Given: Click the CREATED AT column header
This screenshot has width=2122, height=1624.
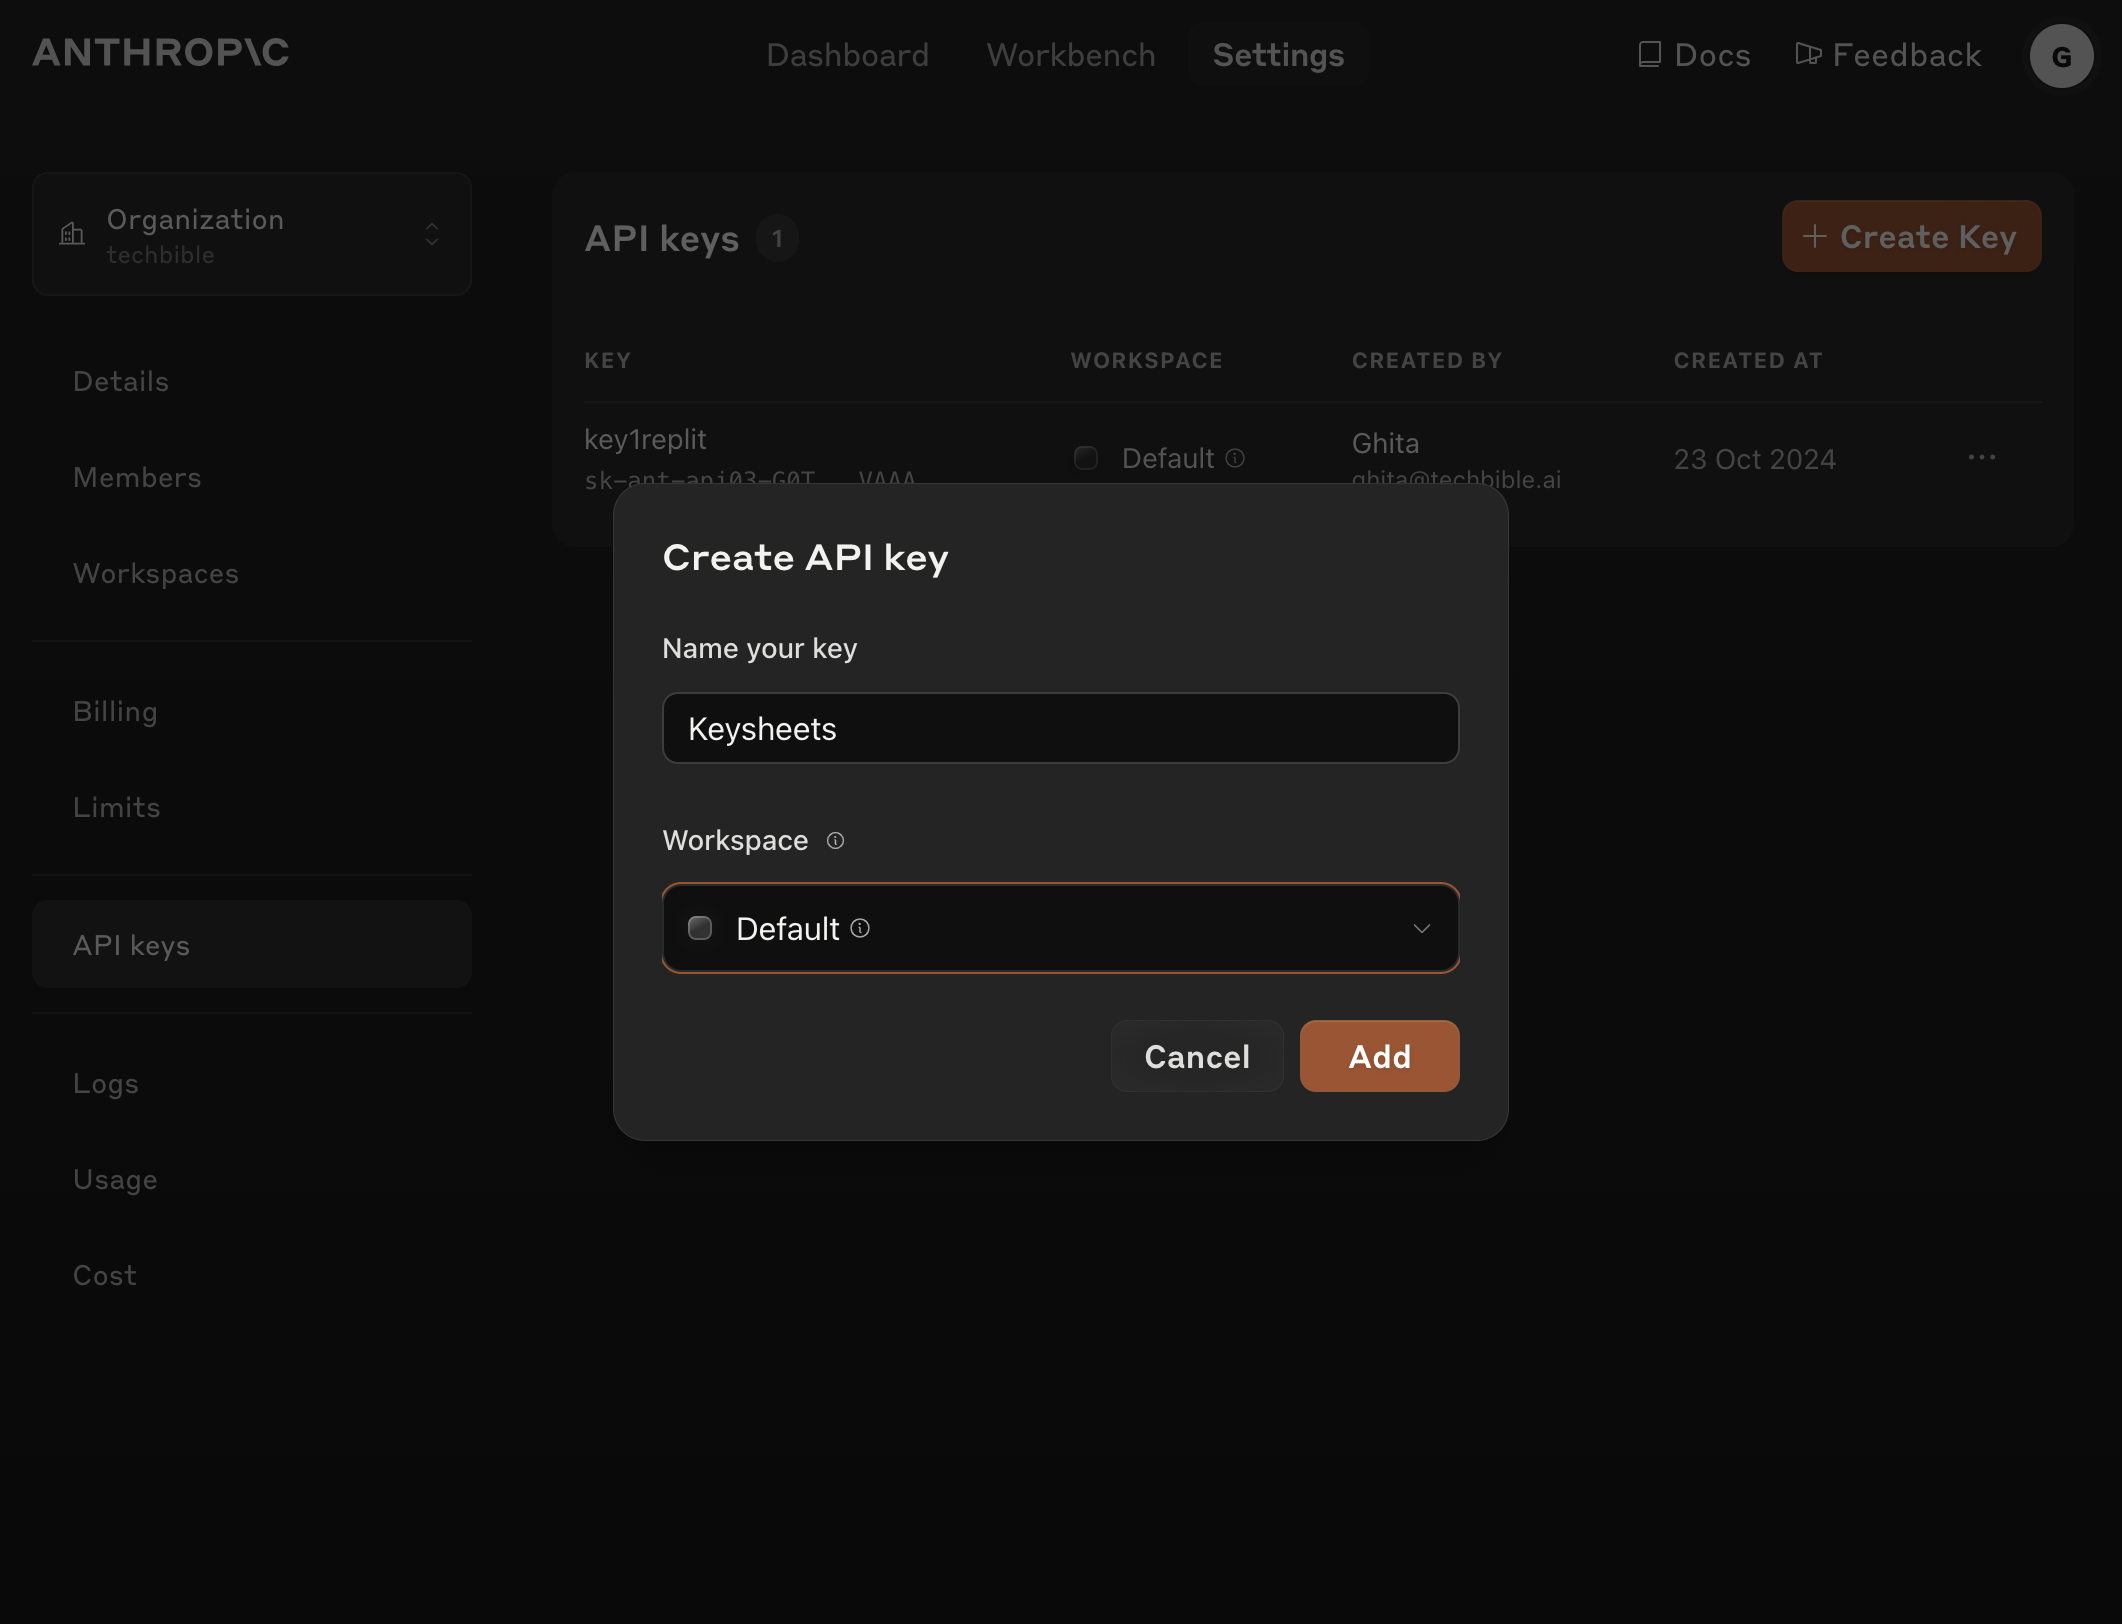Looking at the screenshot, I should tap(1748, 361).
